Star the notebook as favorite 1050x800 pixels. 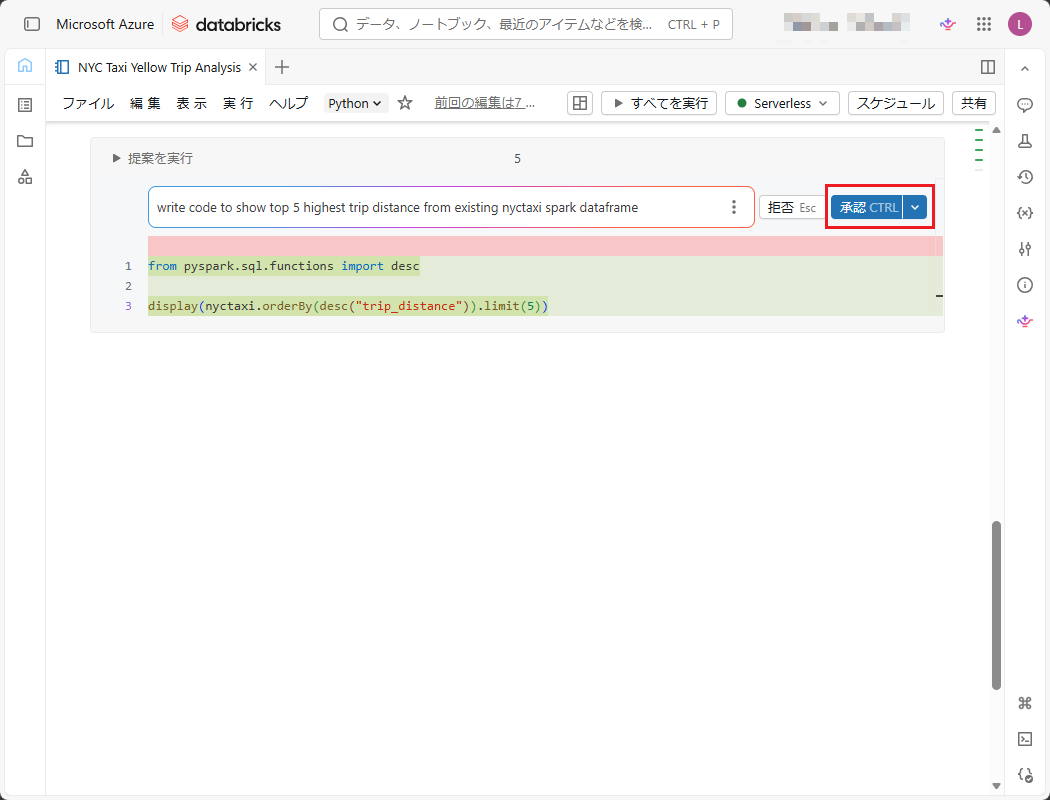click(x=405, y=103)
